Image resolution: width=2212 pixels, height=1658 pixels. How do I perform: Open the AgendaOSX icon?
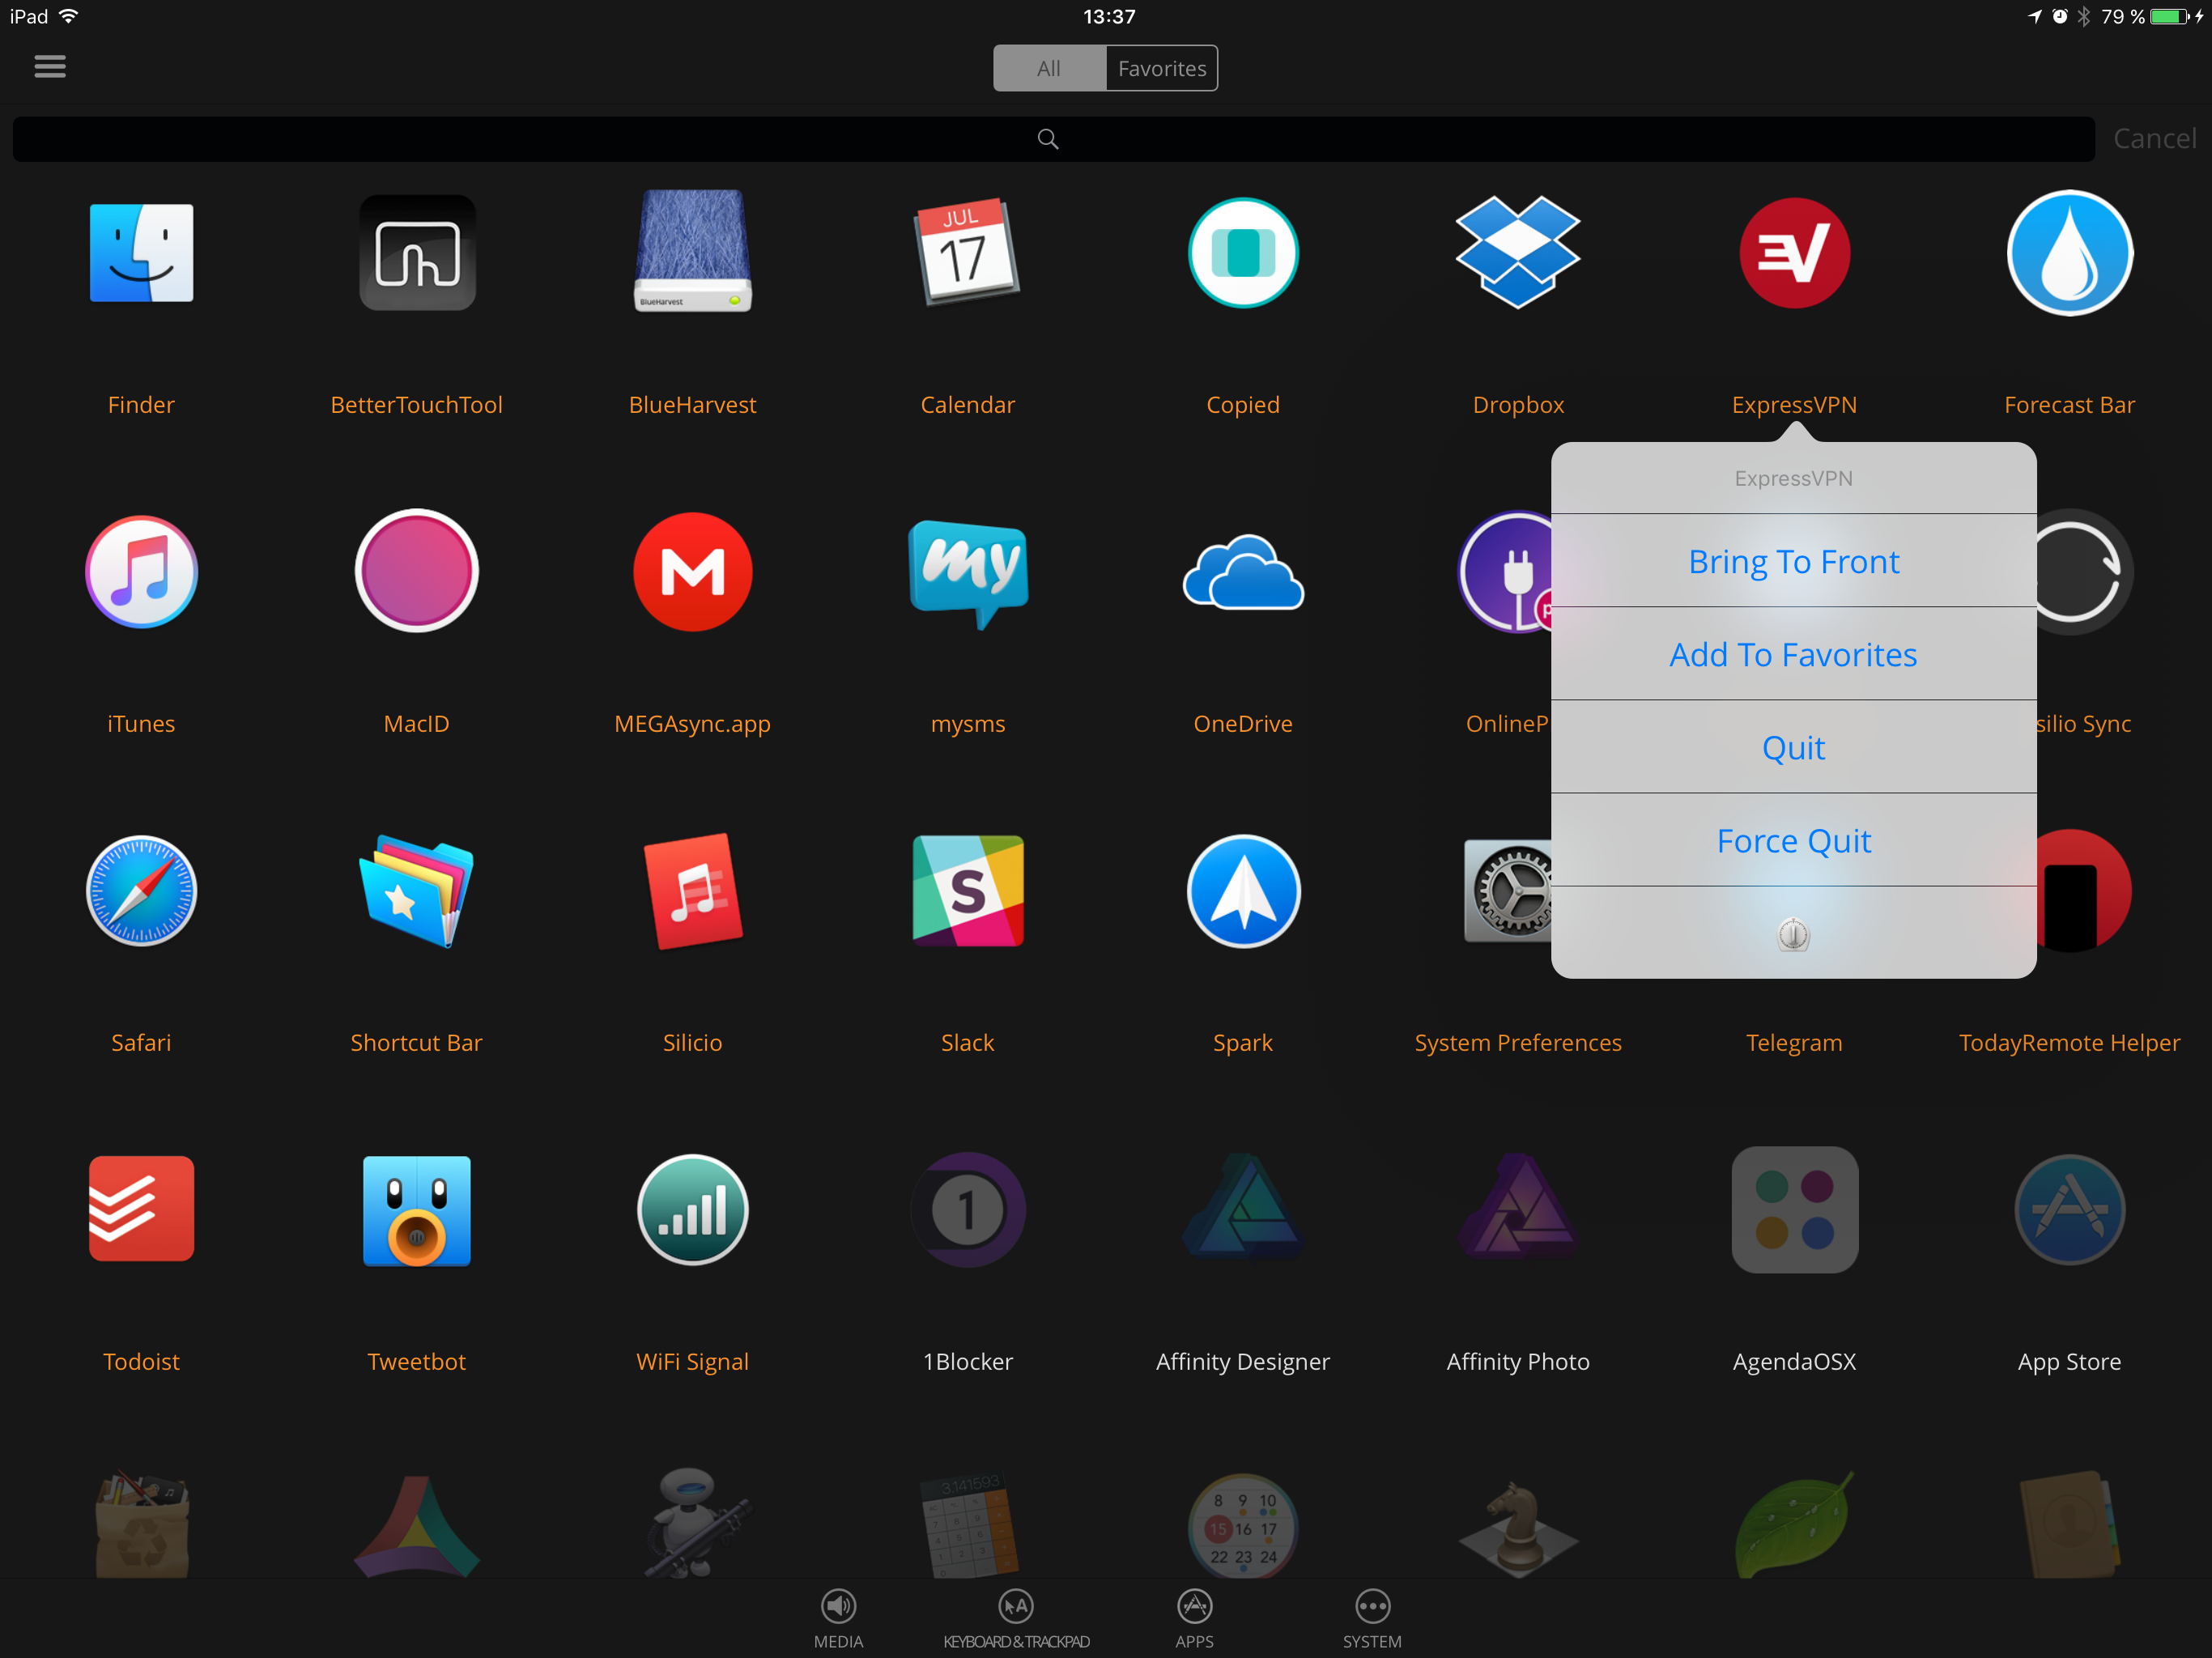click(1794, 1210)
